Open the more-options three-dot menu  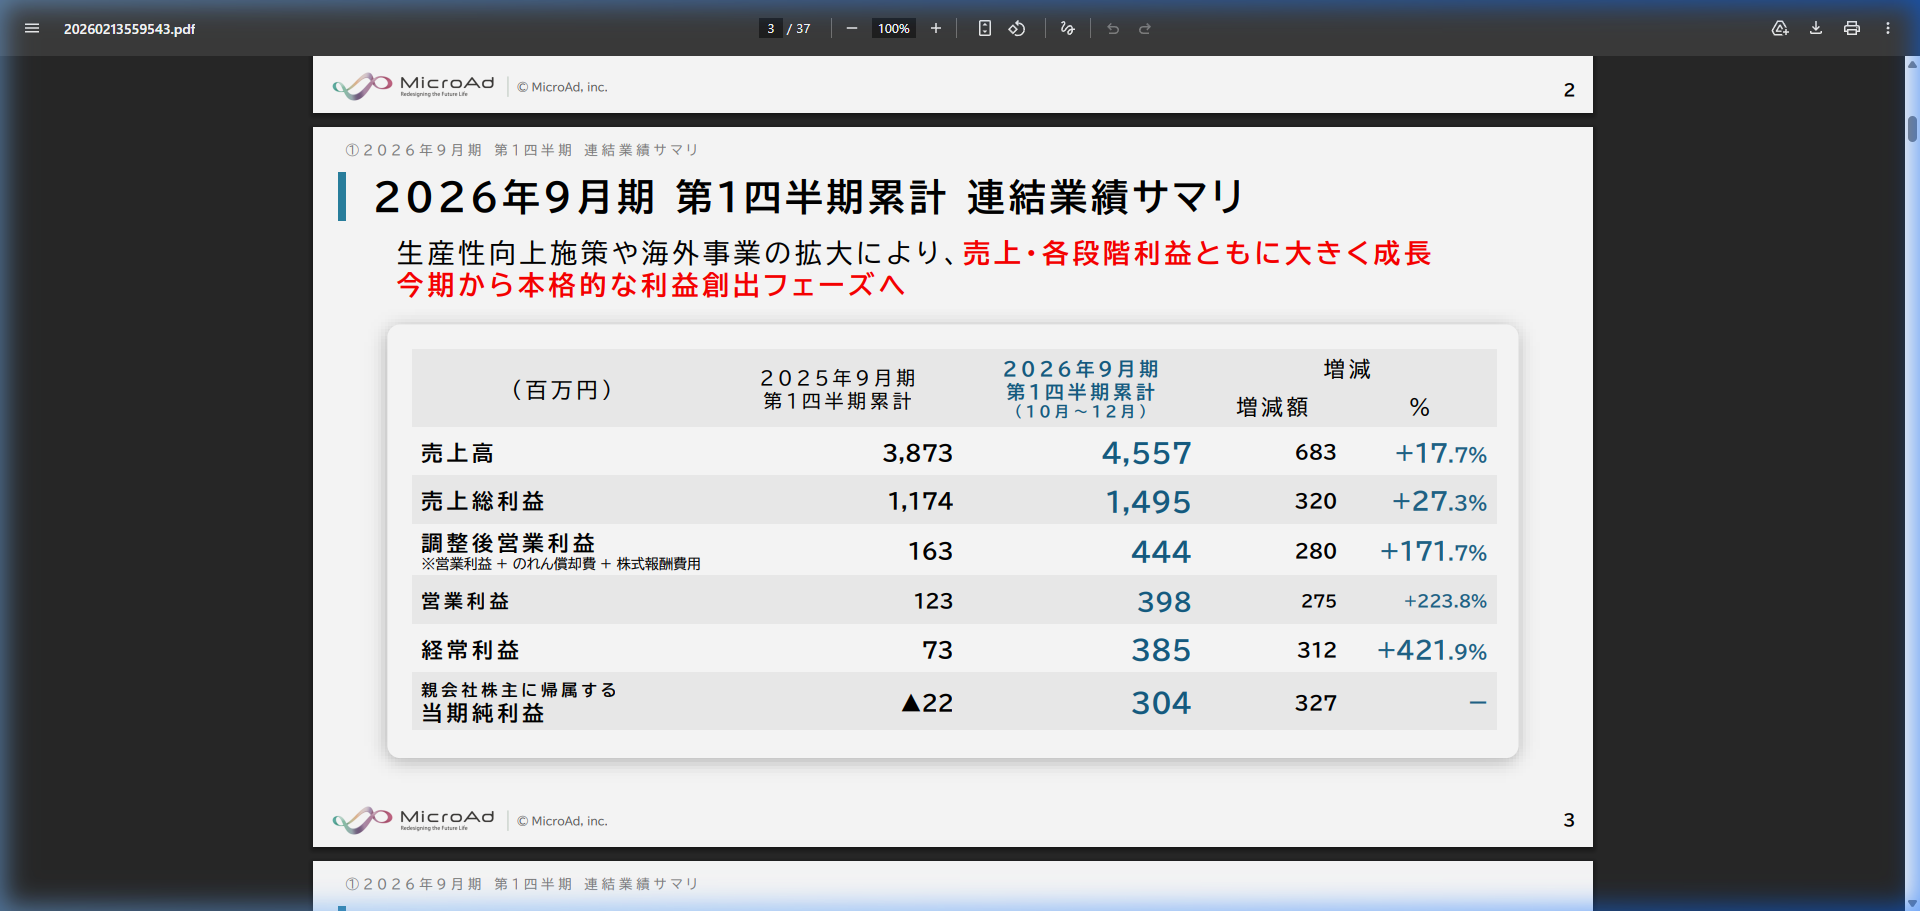click(x=1888, y=28)
